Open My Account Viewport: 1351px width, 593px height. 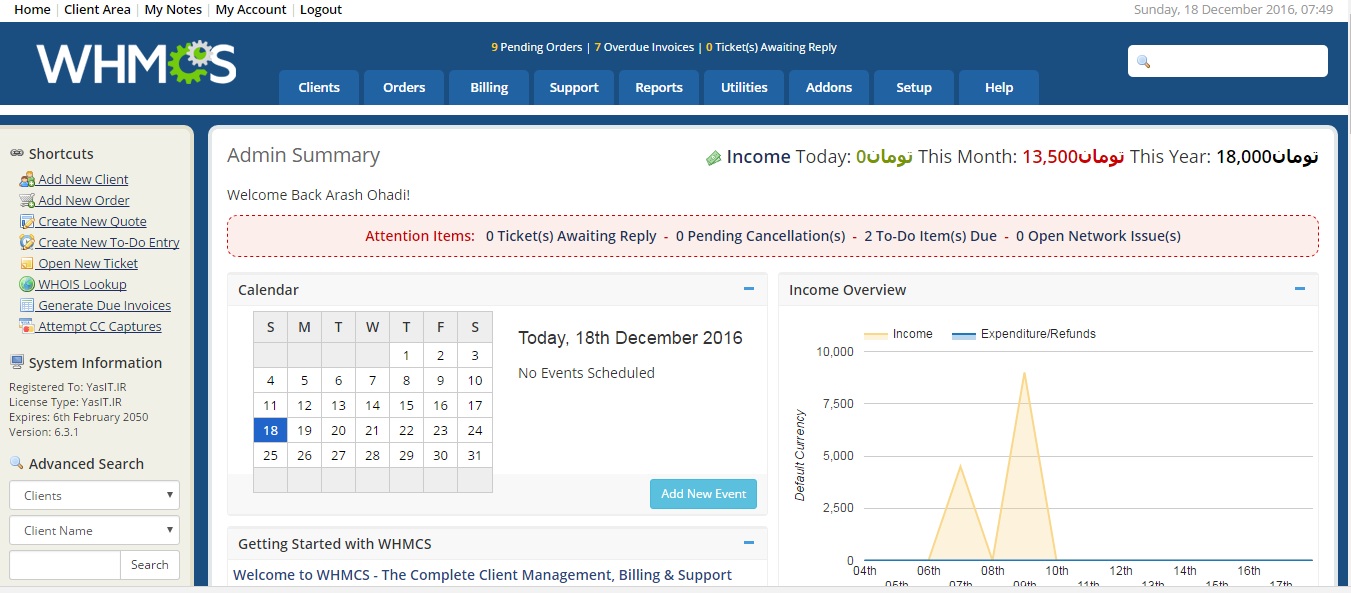(x=251, y=10)
